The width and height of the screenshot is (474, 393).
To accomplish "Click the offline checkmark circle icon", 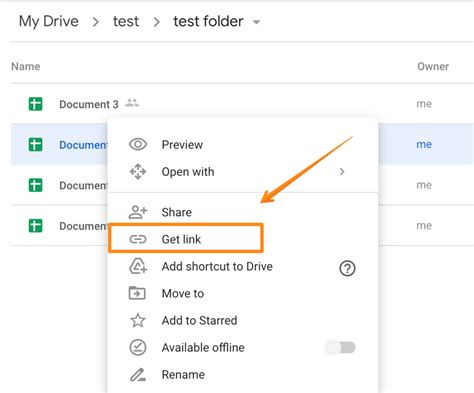I will tap(138, 347).
